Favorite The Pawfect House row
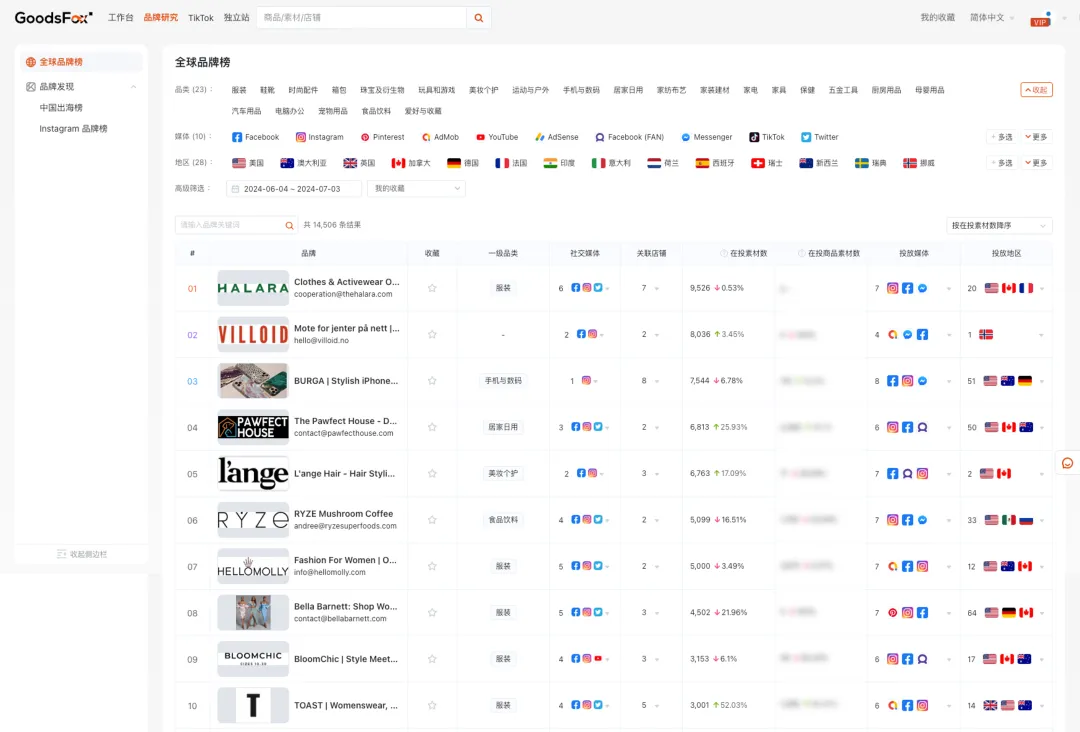Screen dimensions: 1080x732 (x=432, y=427)
